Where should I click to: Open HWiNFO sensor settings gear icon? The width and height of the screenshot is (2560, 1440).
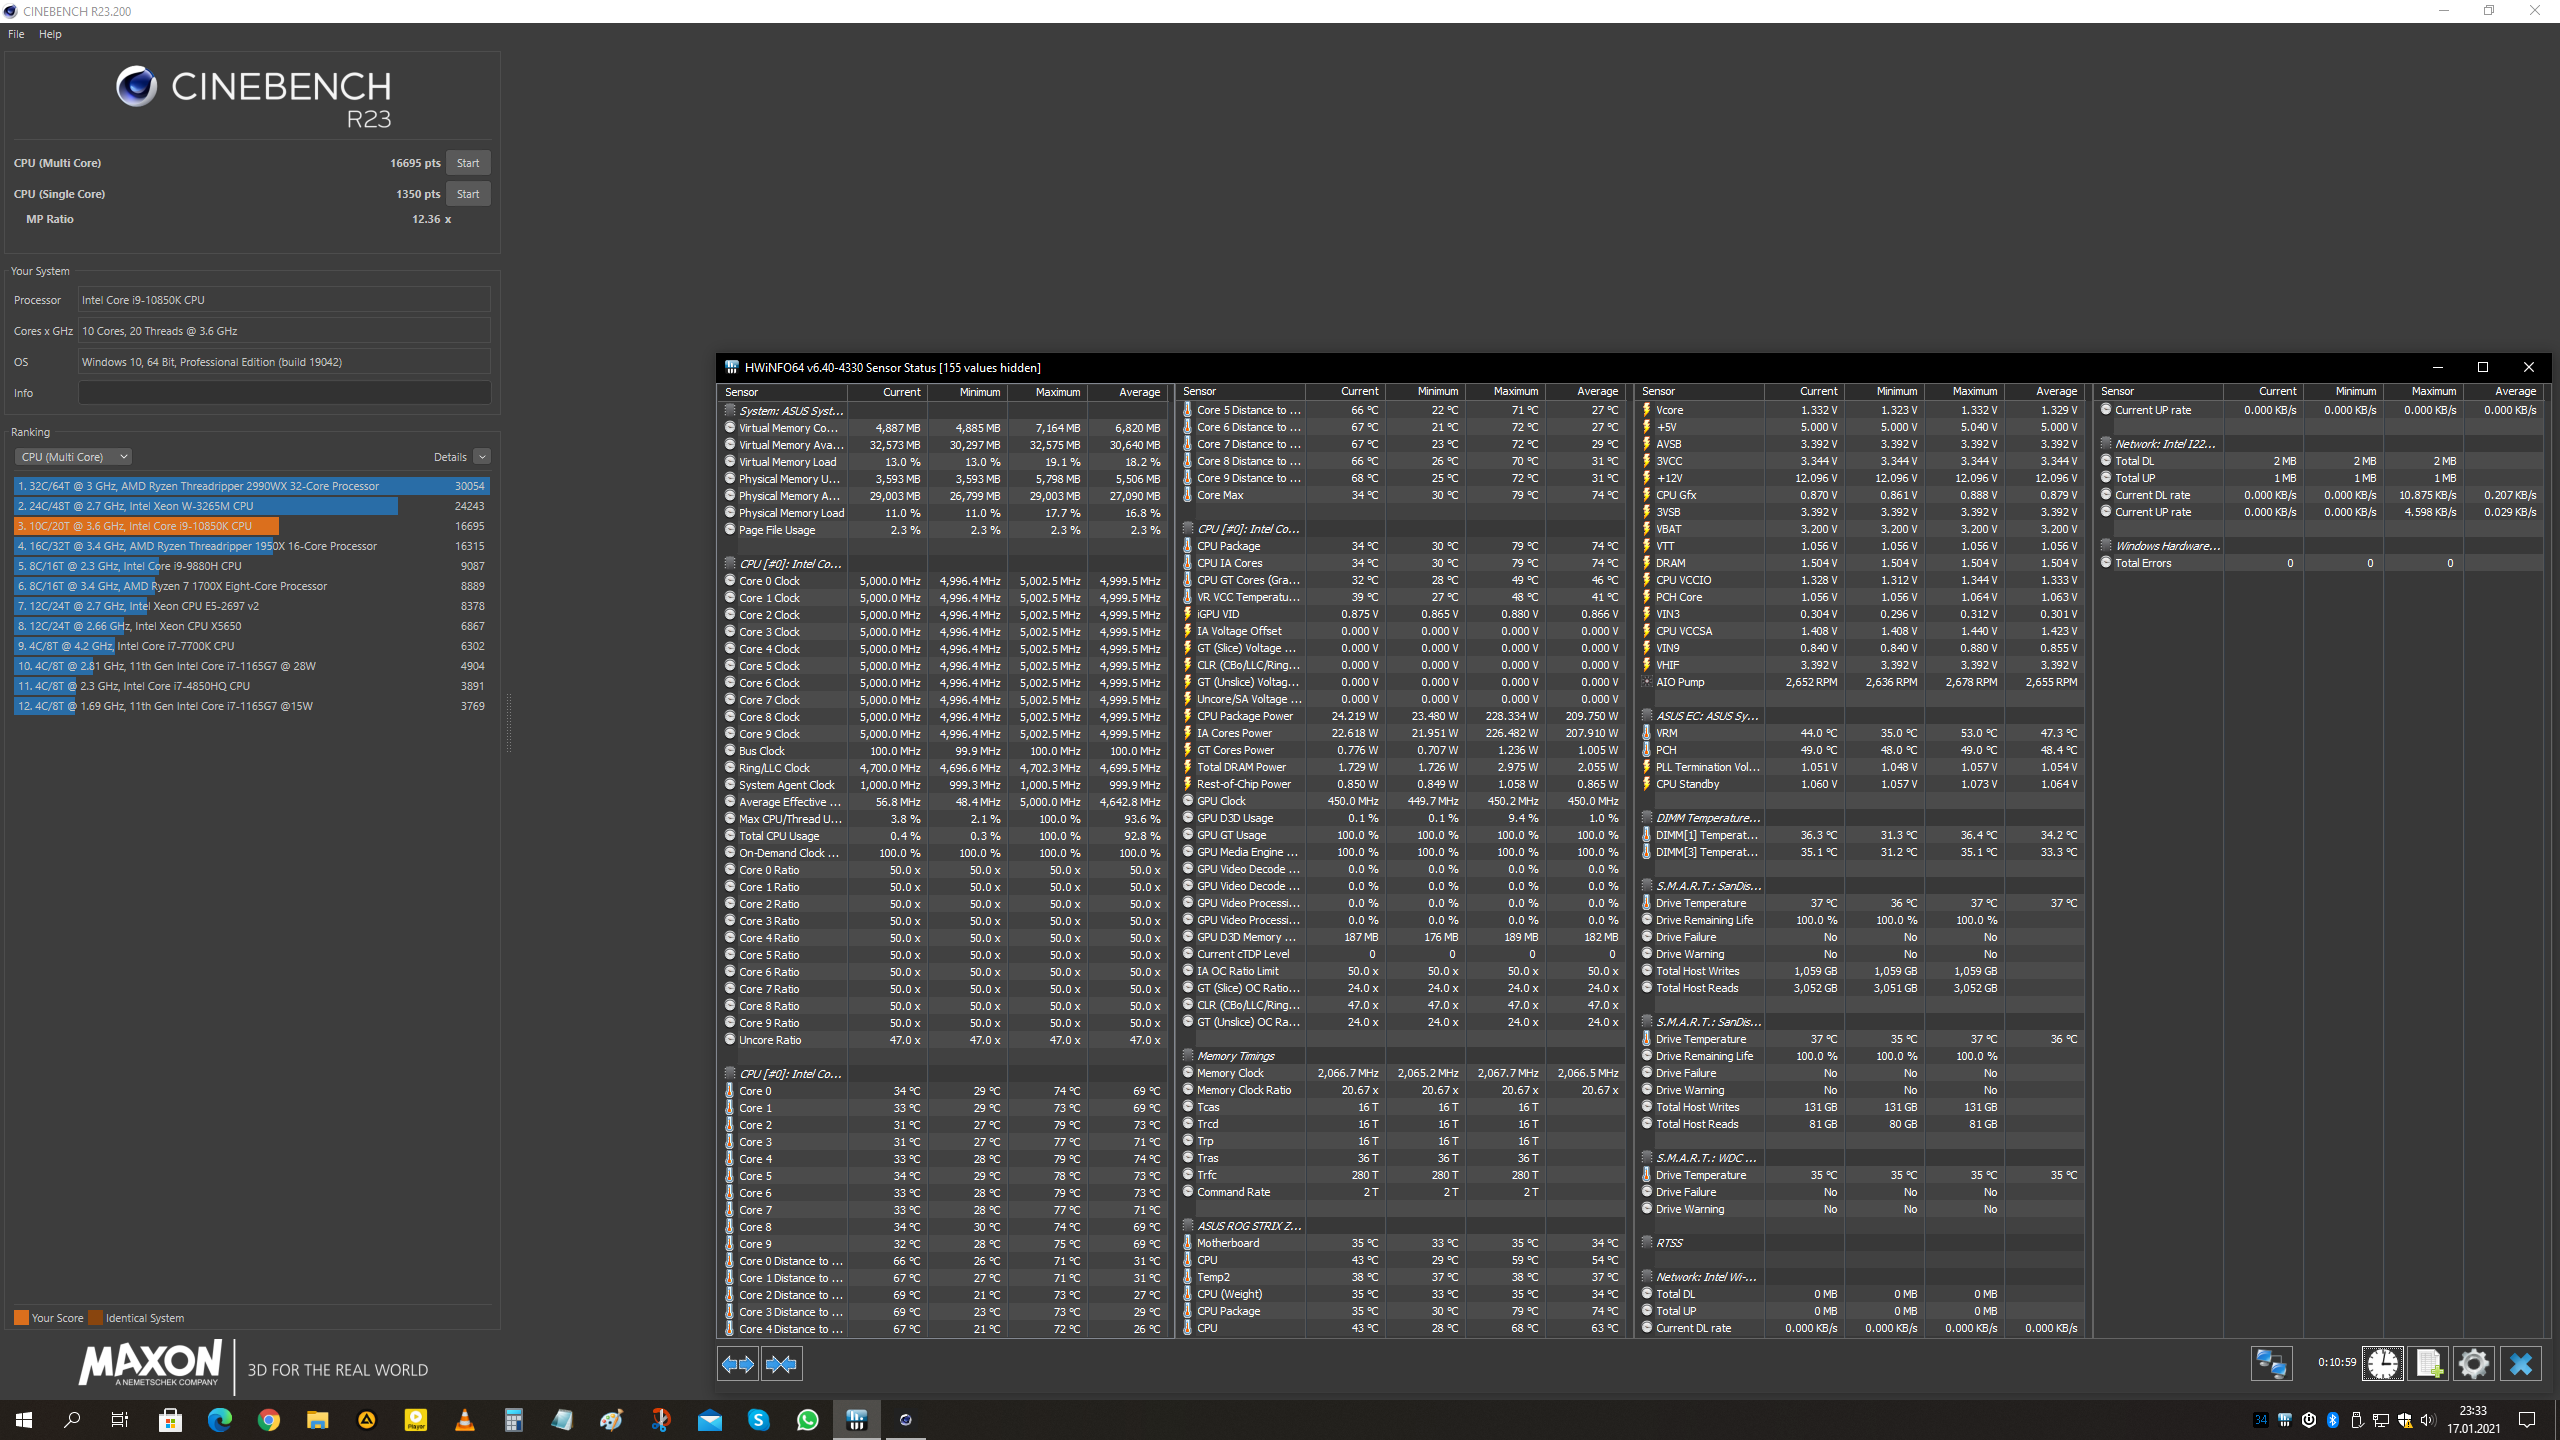[2473, 1363]
